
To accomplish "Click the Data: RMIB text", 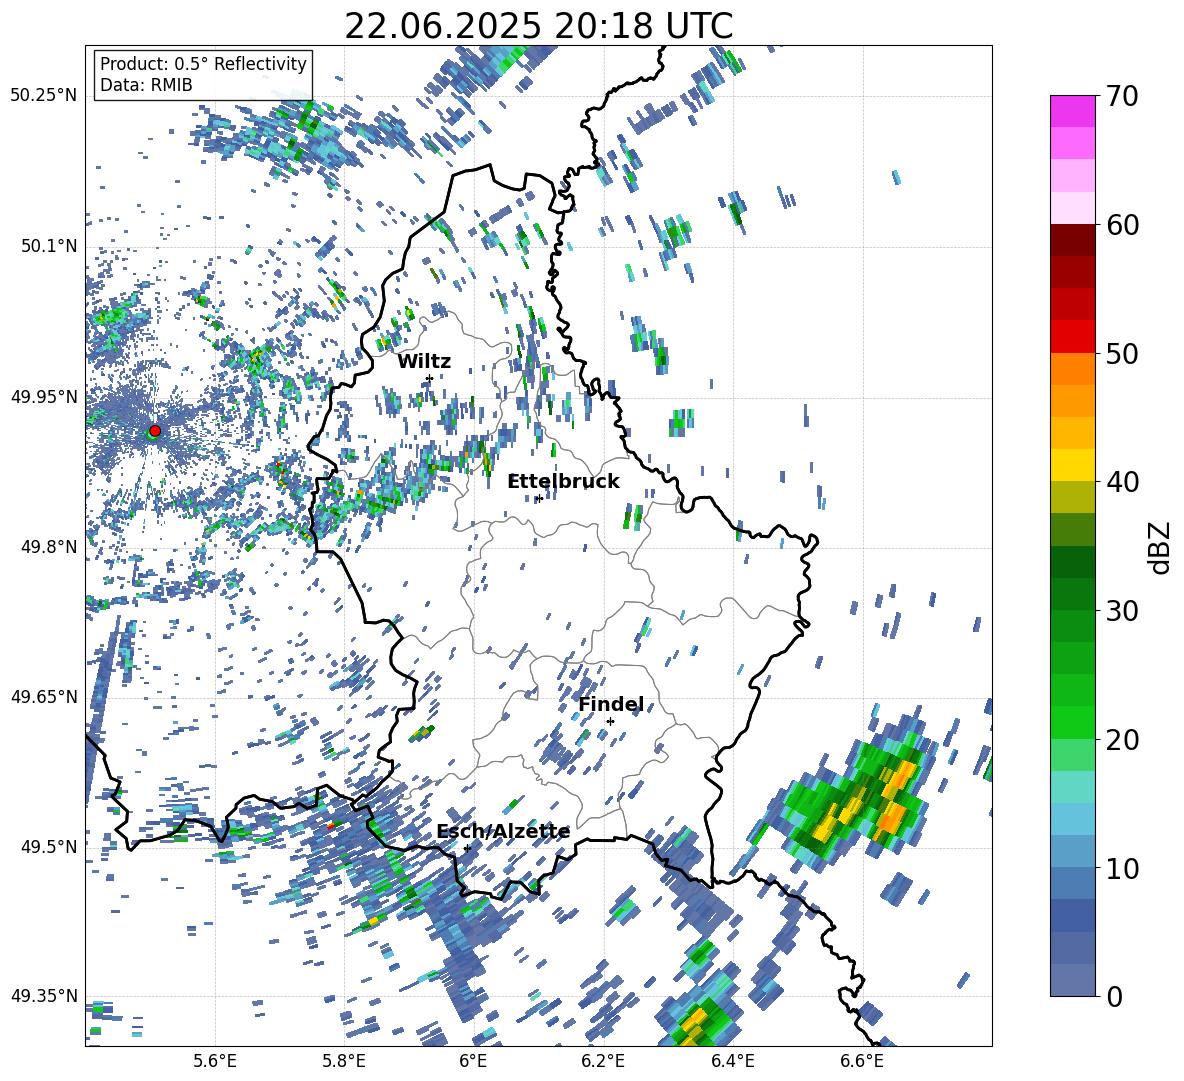I will pyautogui.click(x=146, y=85).
